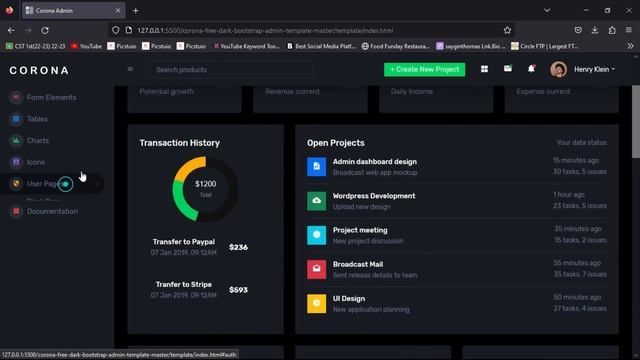The height and width of the screenshot is (360, 640).
Task: Bookmark this page with star icon
Action: [507, 30]
